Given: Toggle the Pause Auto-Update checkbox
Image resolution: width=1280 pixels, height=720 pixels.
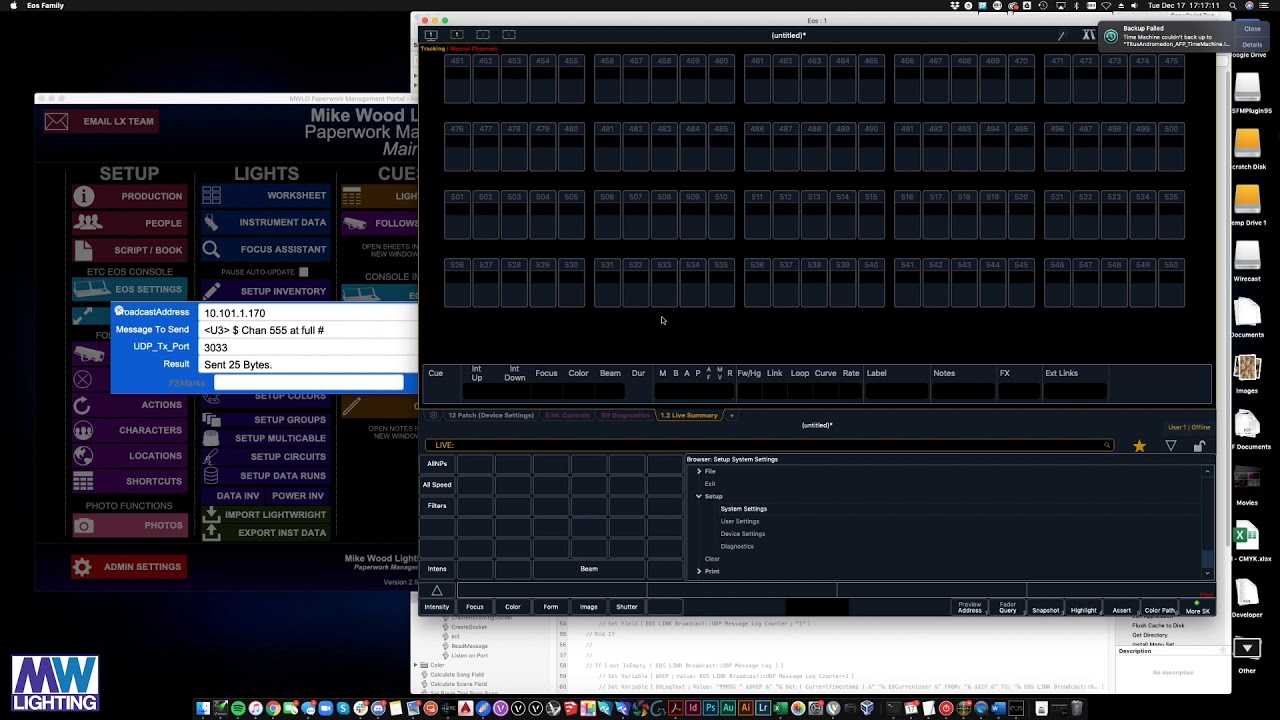Looking at the screenshot, I should coord(303,272).
